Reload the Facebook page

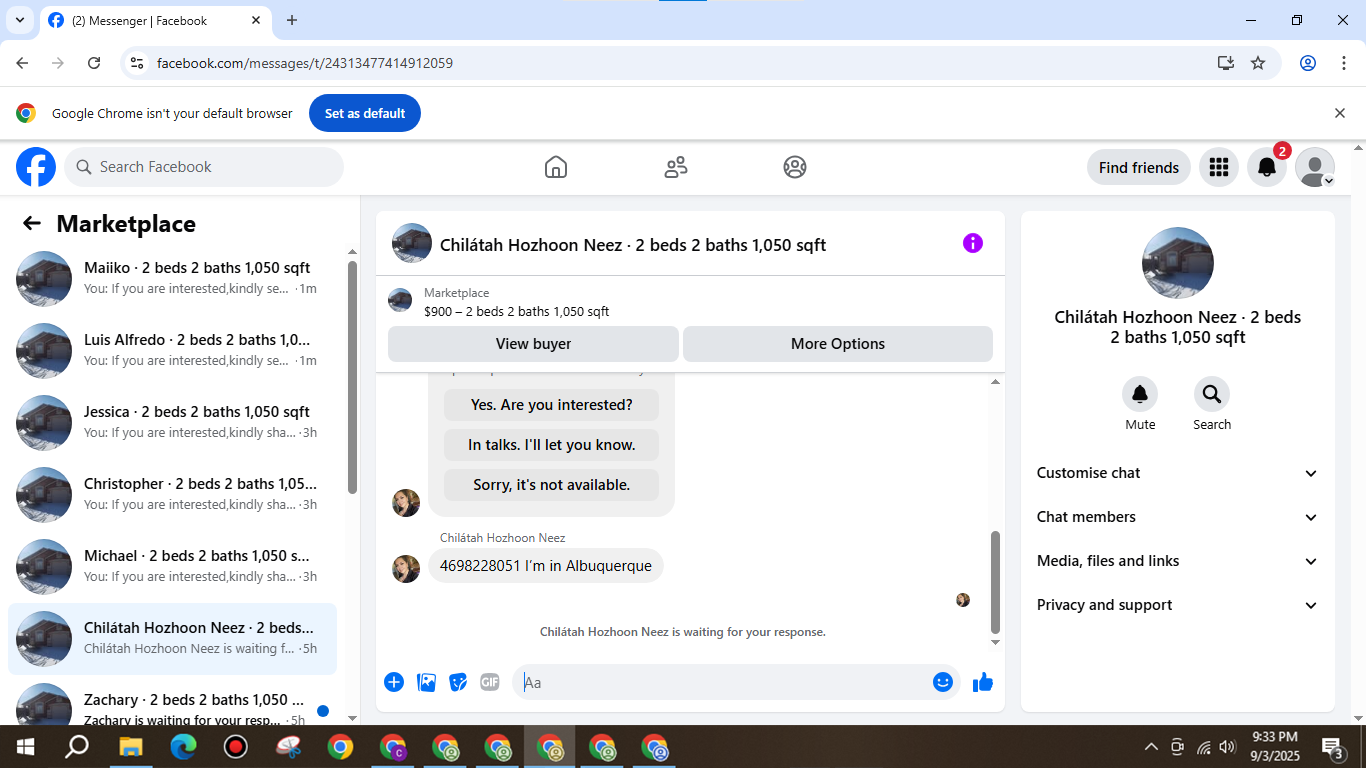(94, 63)
